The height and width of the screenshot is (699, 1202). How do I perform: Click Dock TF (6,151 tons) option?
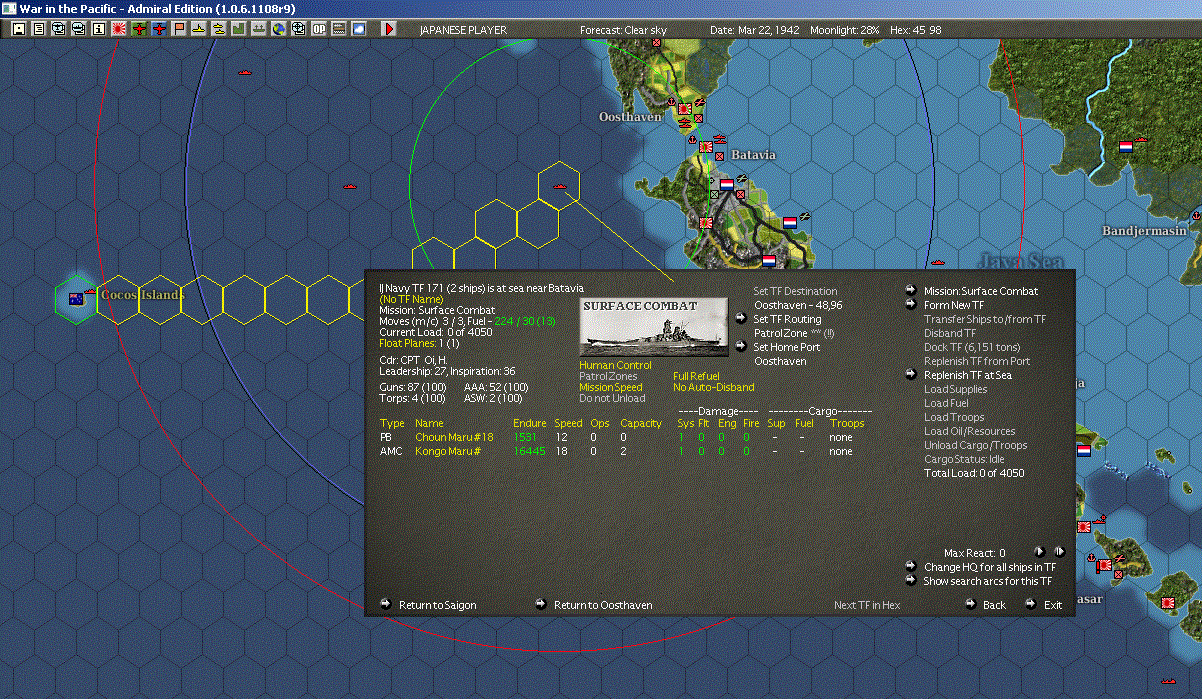coord(974,347)
